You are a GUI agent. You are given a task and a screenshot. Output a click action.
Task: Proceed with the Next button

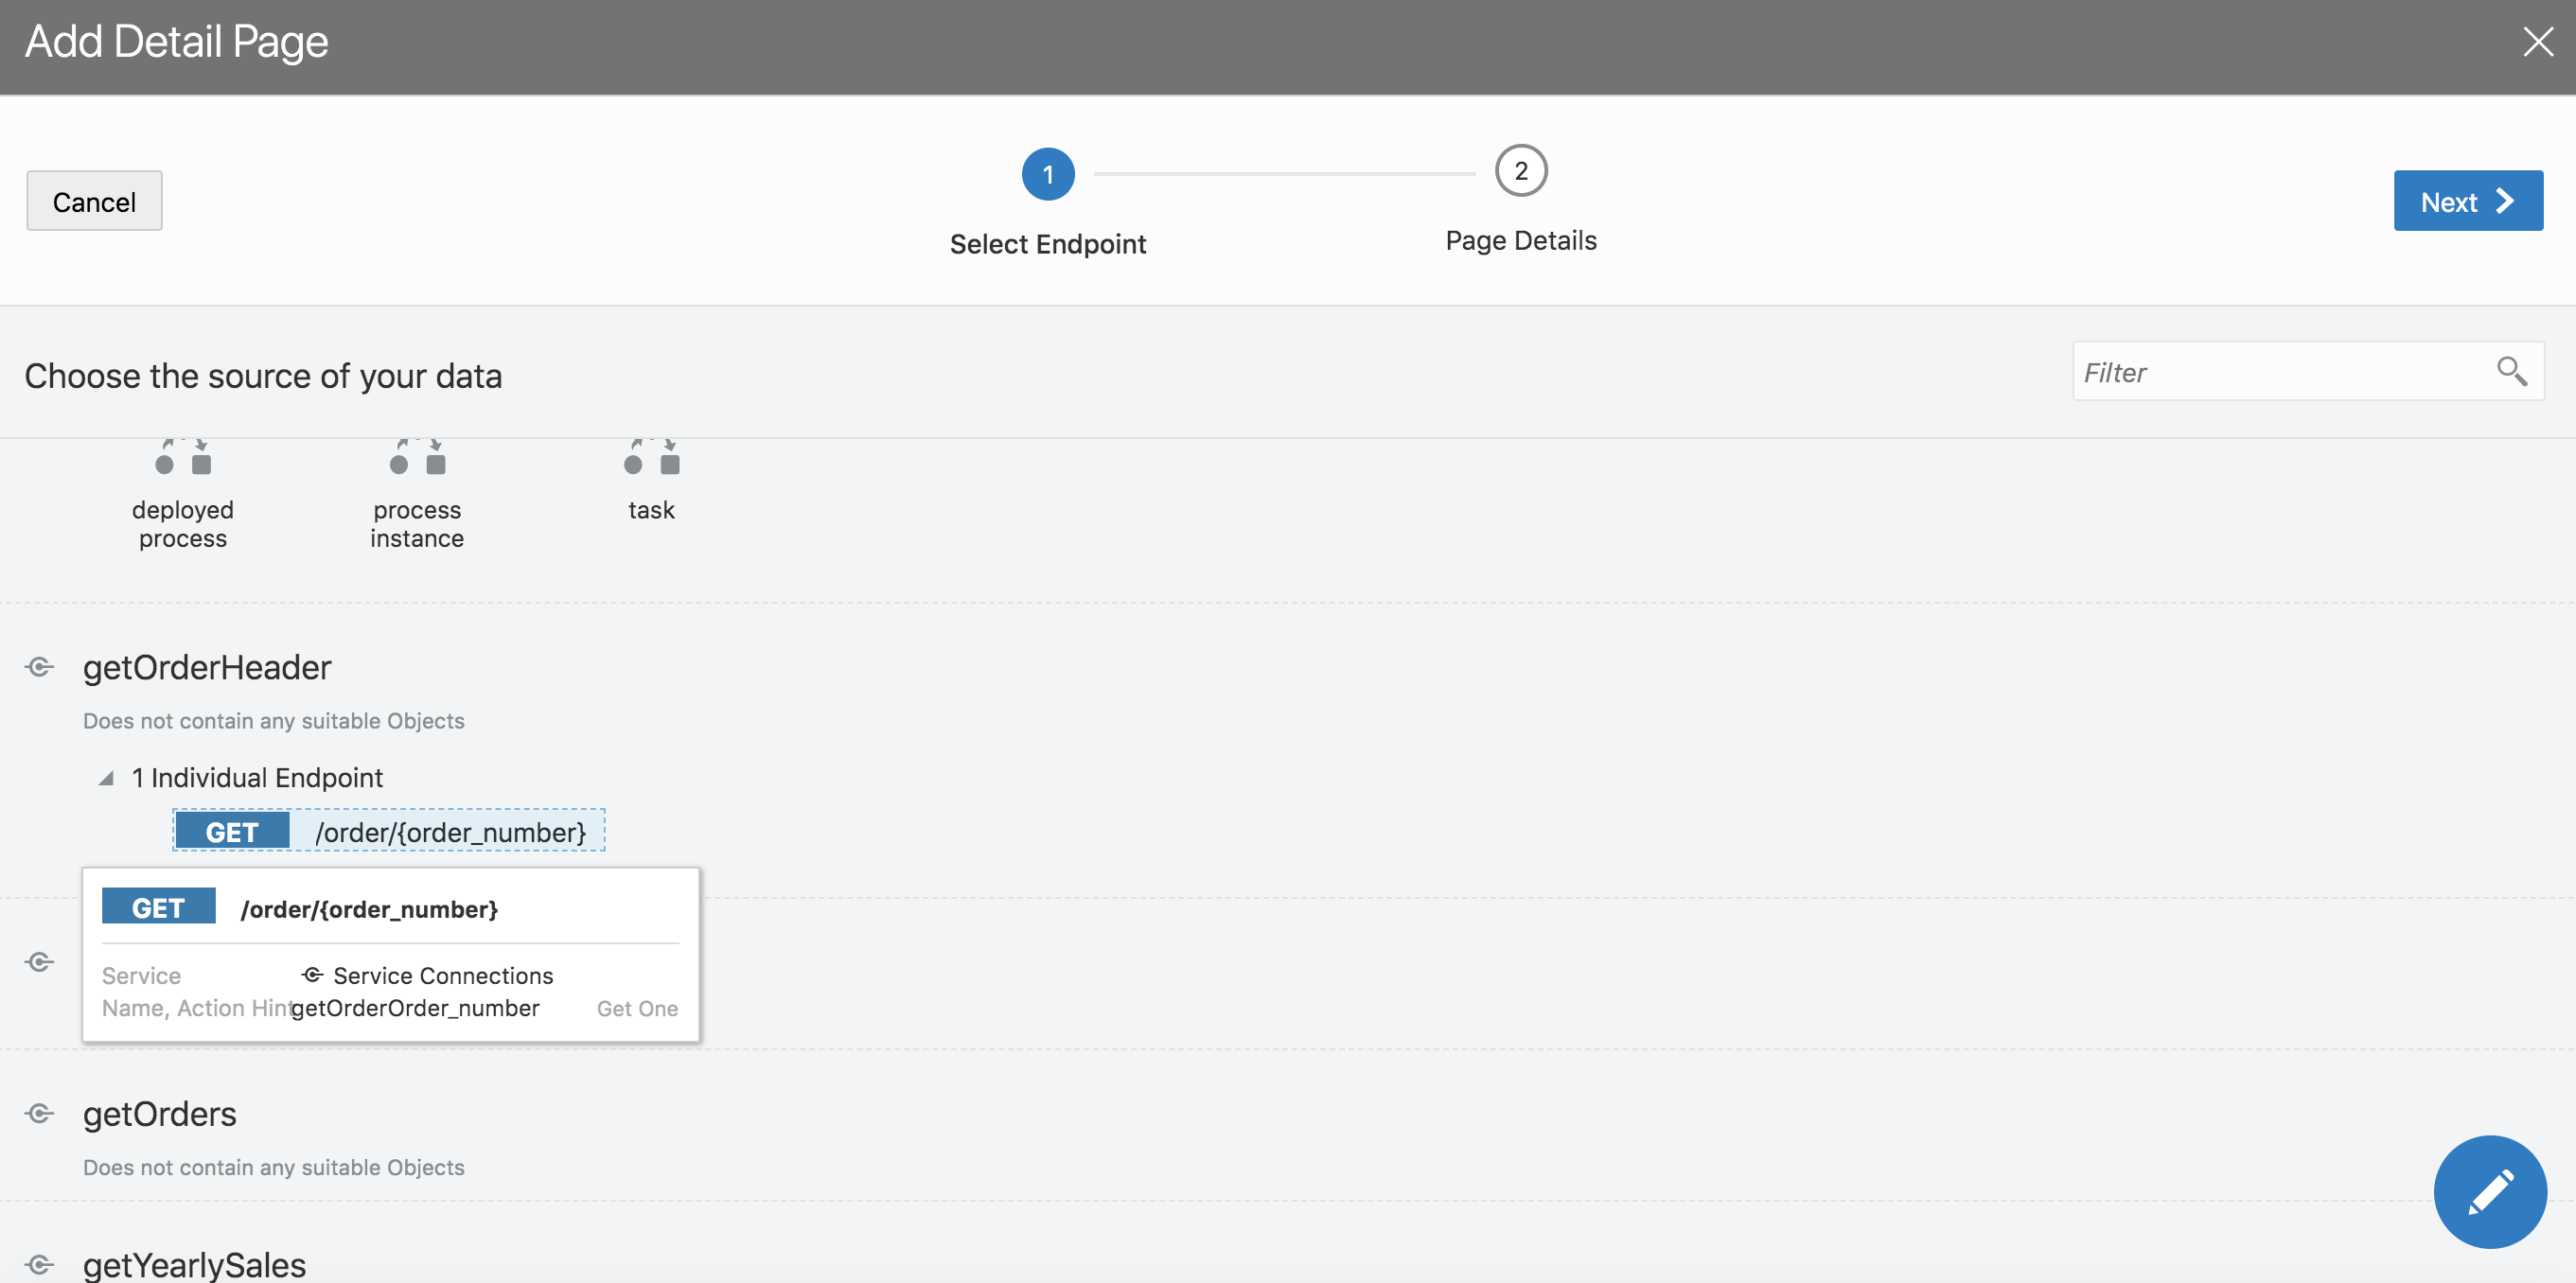coord(2467,201)
